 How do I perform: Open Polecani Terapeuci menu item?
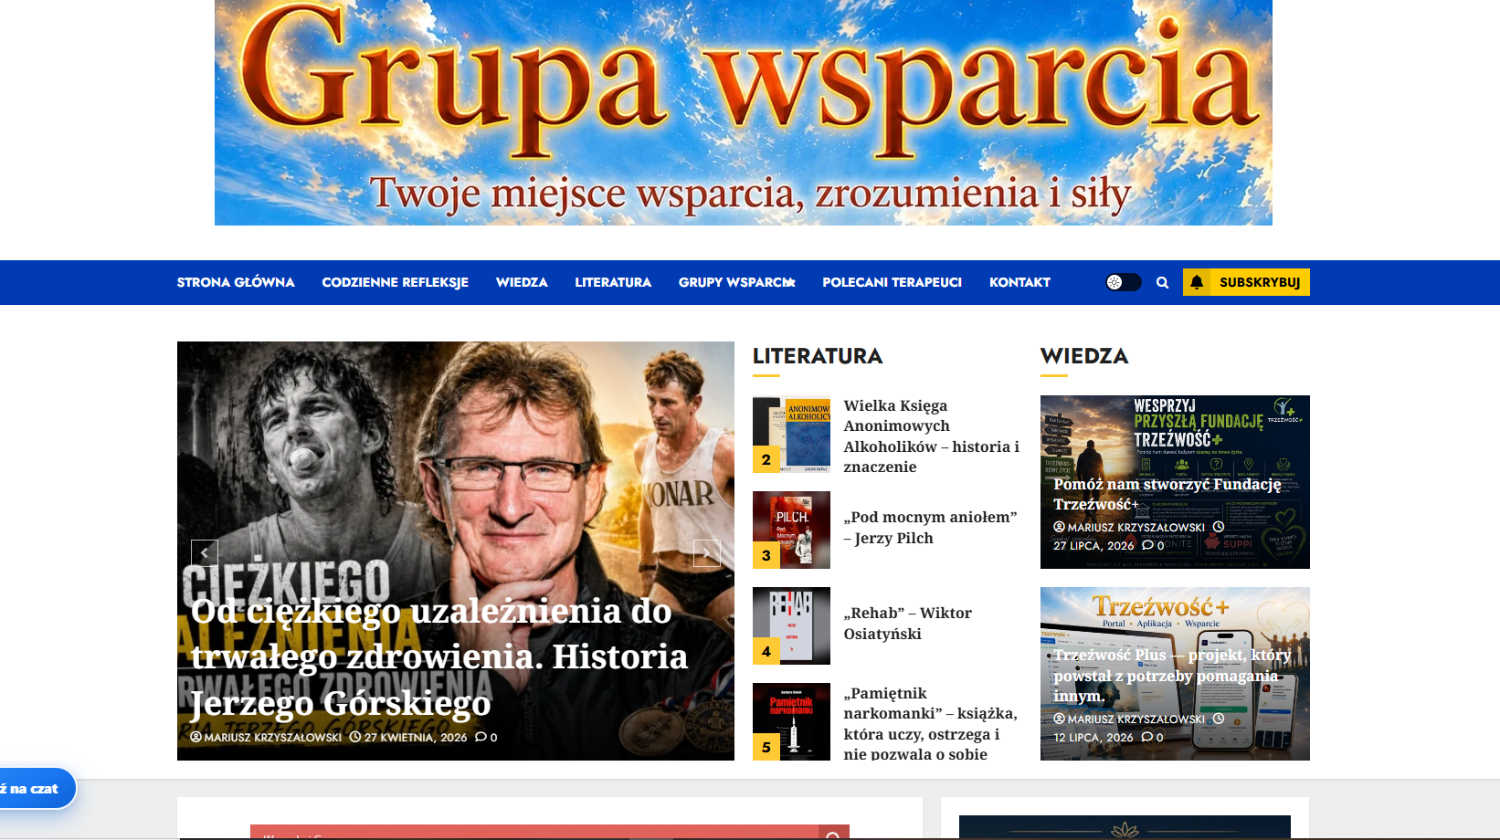point(892,283)
